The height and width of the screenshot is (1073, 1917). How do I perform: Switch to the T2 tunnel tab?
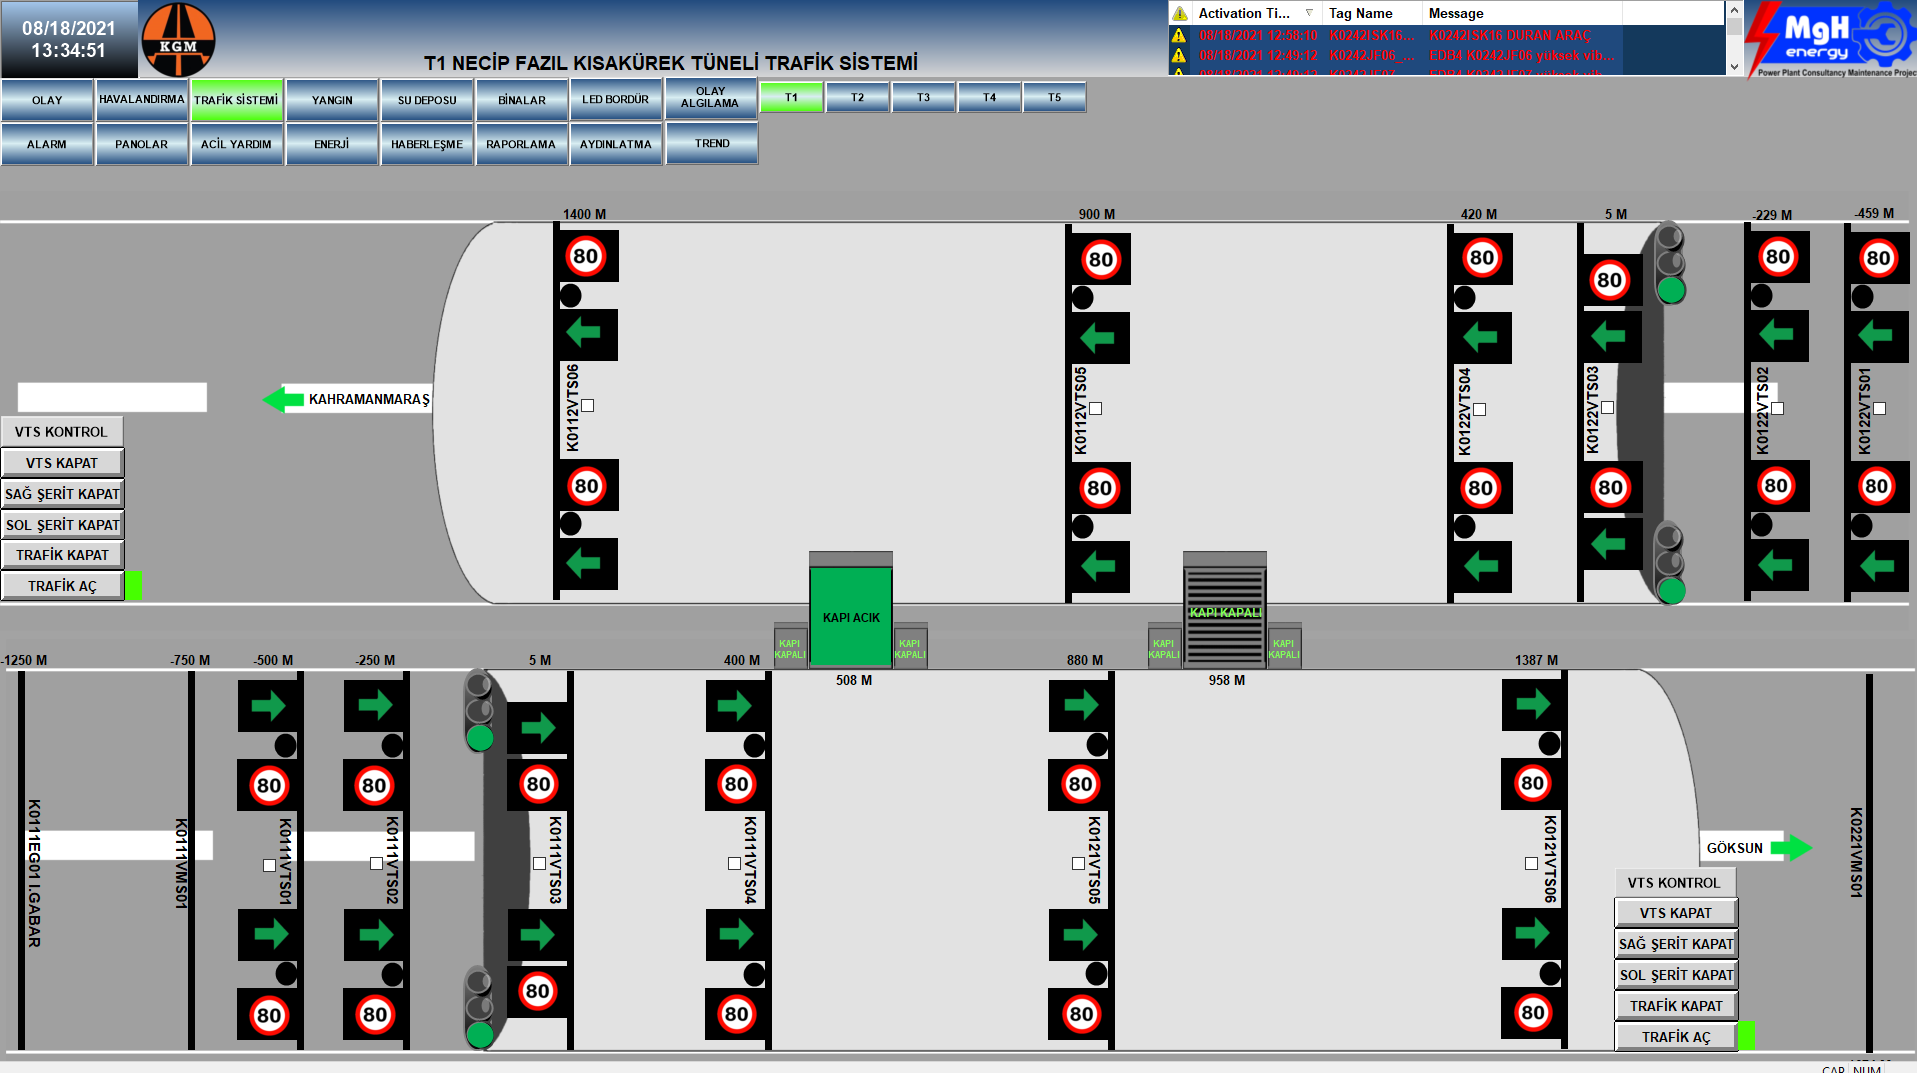(x=857, y=97)
